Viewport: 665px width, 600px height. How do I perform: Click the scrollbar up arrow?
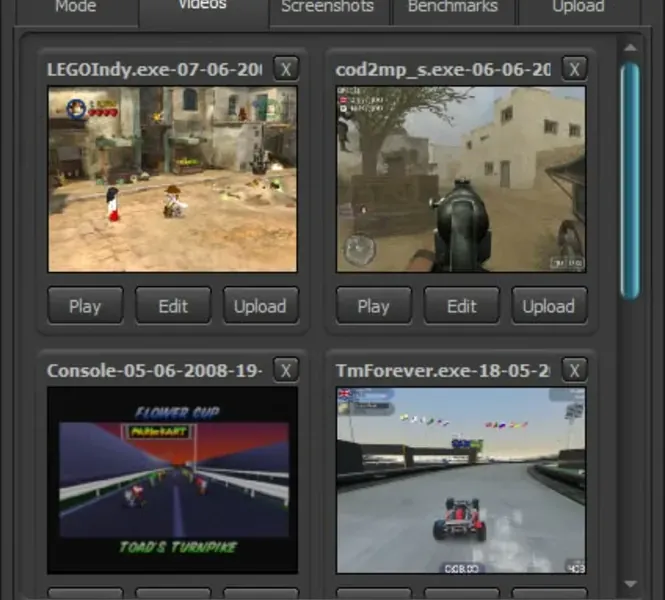coord(630,47)
